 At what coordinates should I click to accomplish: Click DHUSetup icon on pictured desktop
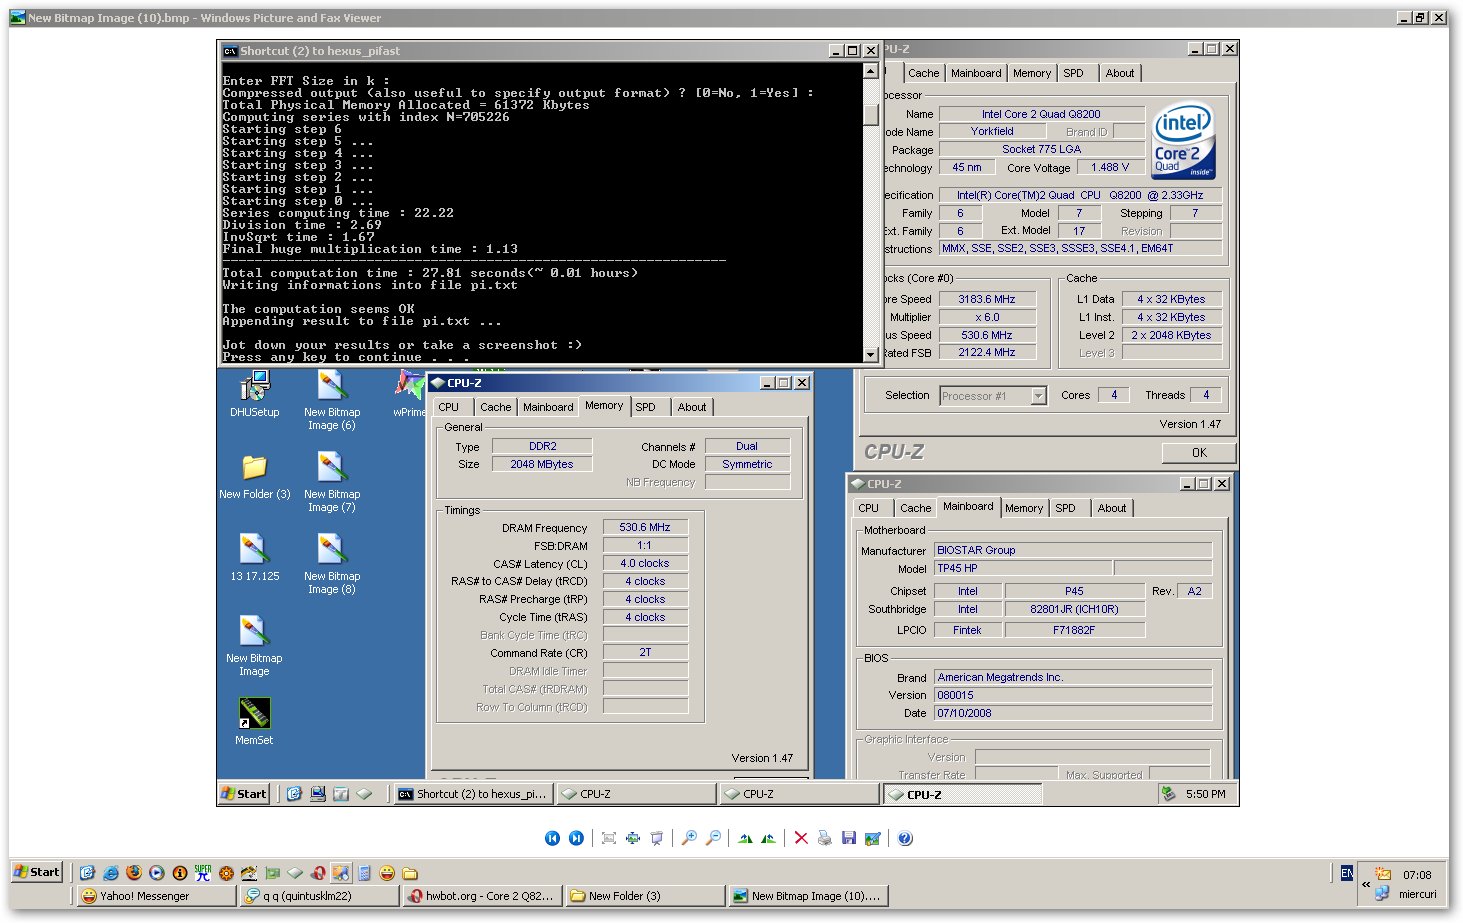tap(255, 394)
